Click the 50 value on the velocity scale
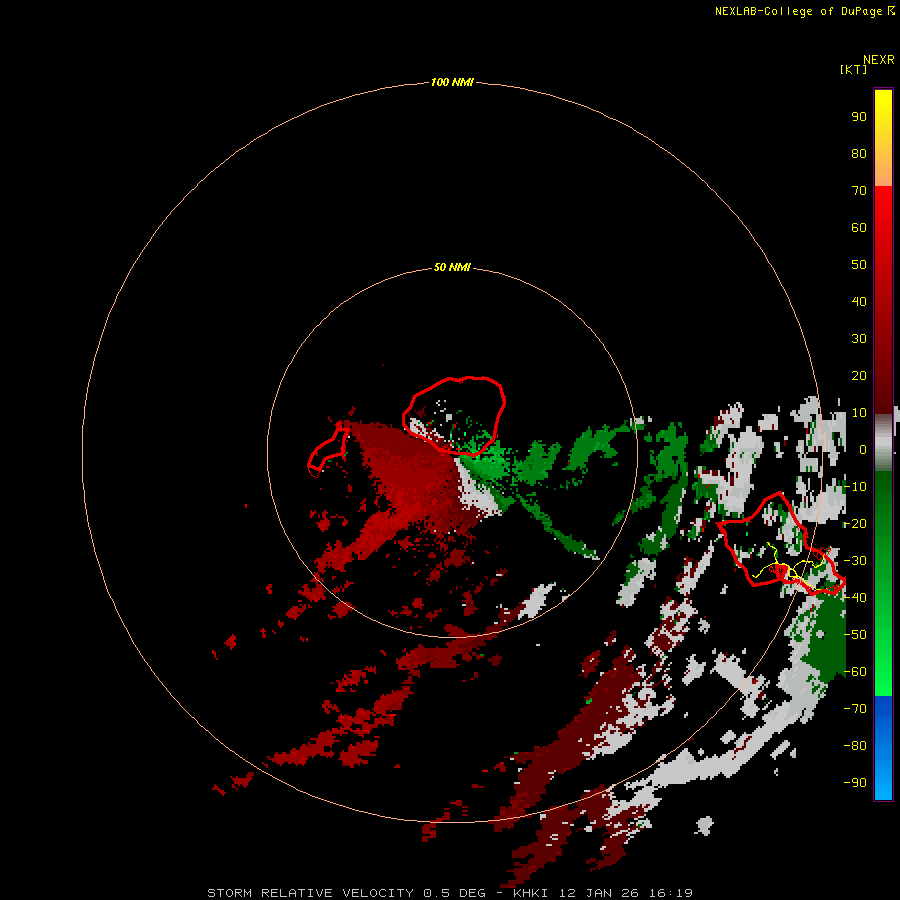Screen dimensions: 900x900 (859, 265)
